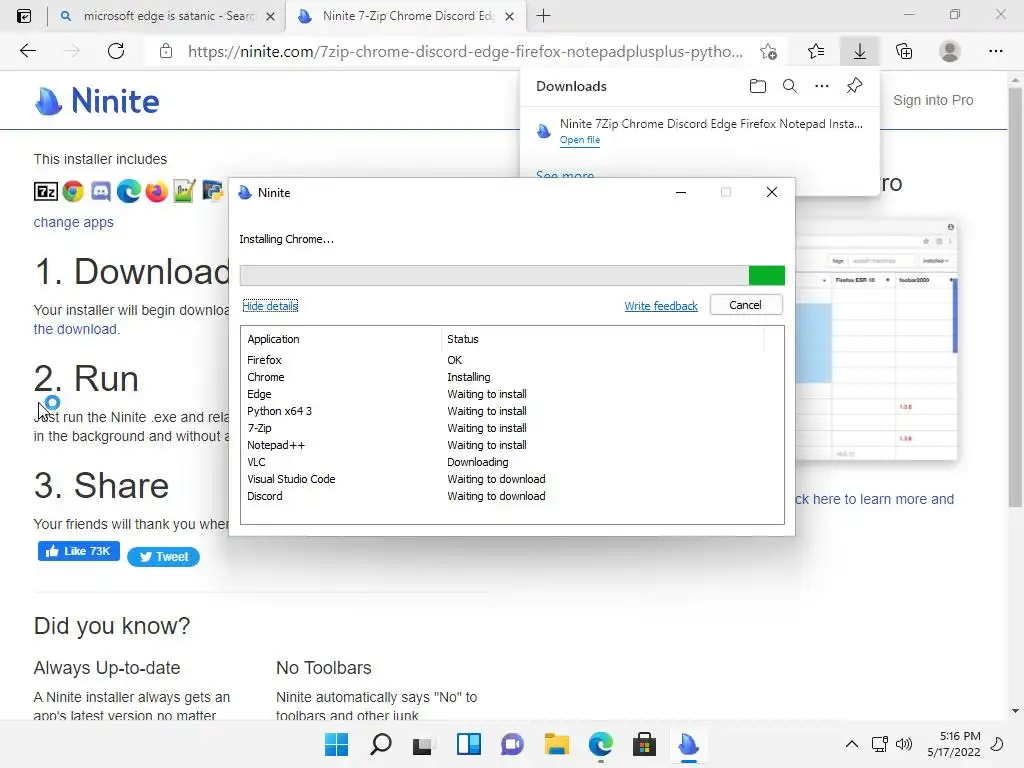Close the Ninite browser tab
Viewport: 1024px width, 768px height.
tap(510, 16)
